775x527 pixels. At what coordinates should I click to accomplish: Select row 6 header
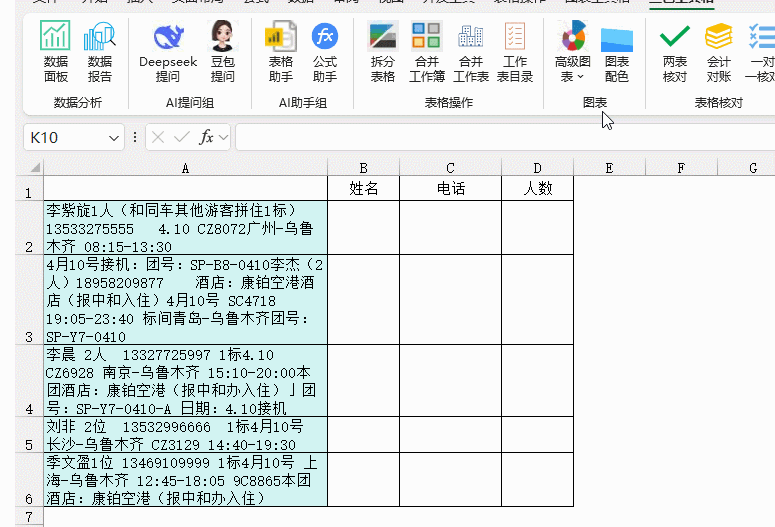click(x=29, y=480)
